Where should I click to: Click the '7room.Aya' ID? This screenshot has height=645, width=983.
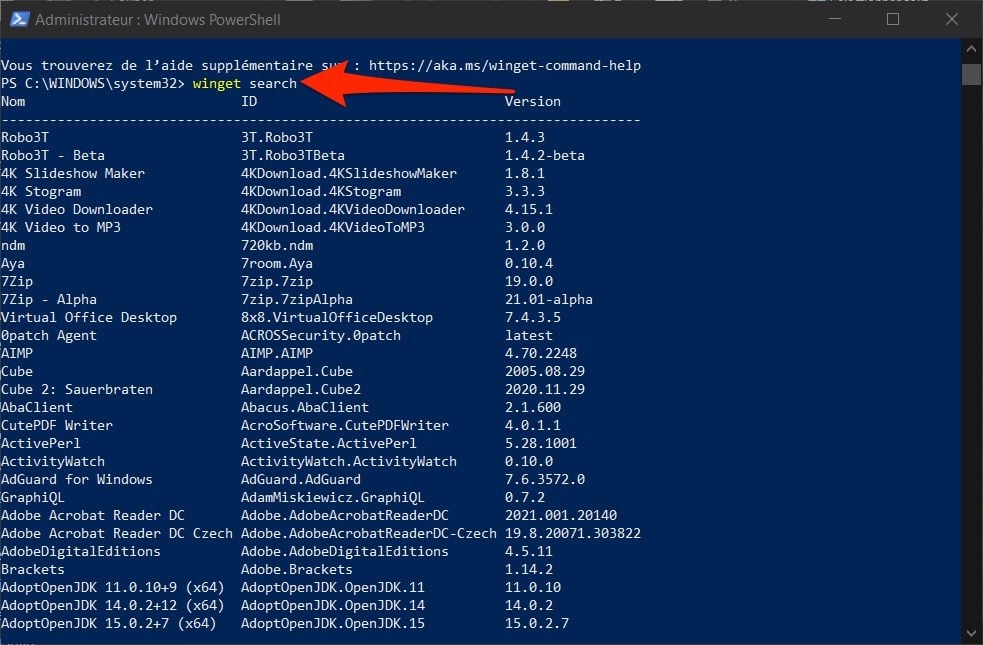click(x=277, y=263)
